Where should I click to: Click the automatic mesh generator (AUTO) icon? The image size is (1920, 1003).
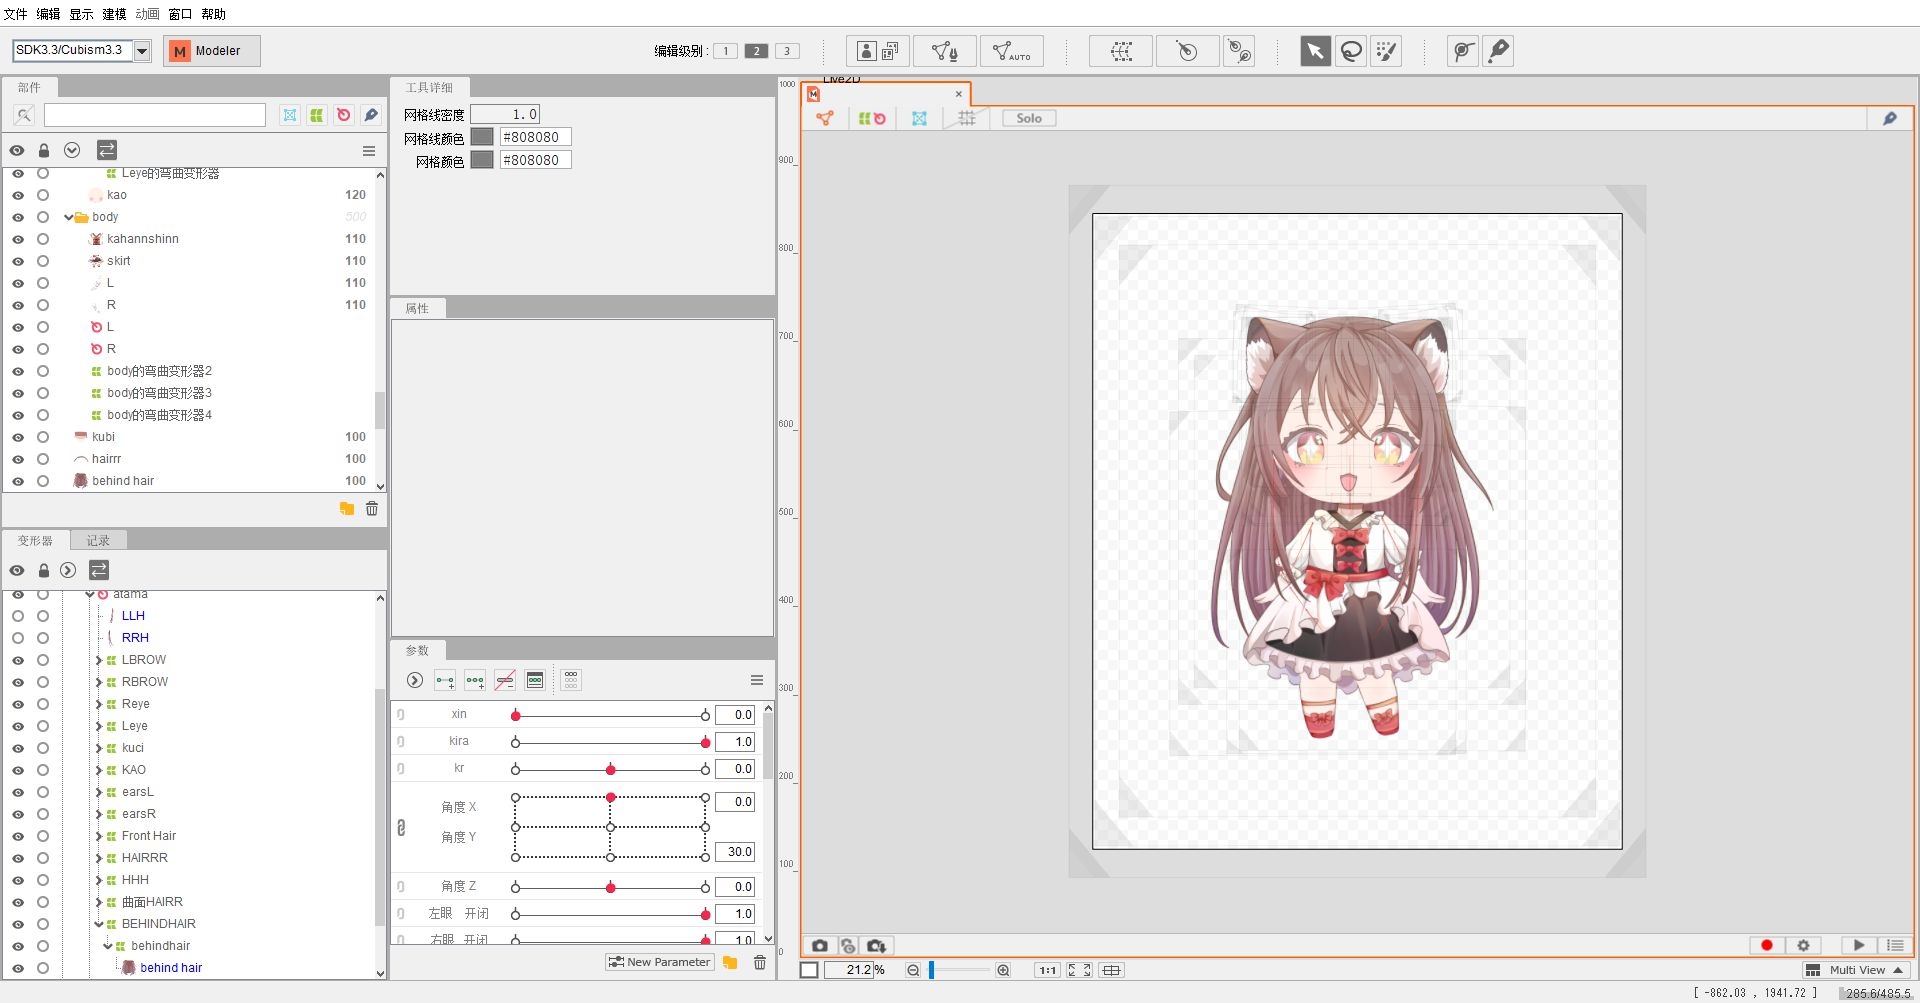click(1011, 51)
